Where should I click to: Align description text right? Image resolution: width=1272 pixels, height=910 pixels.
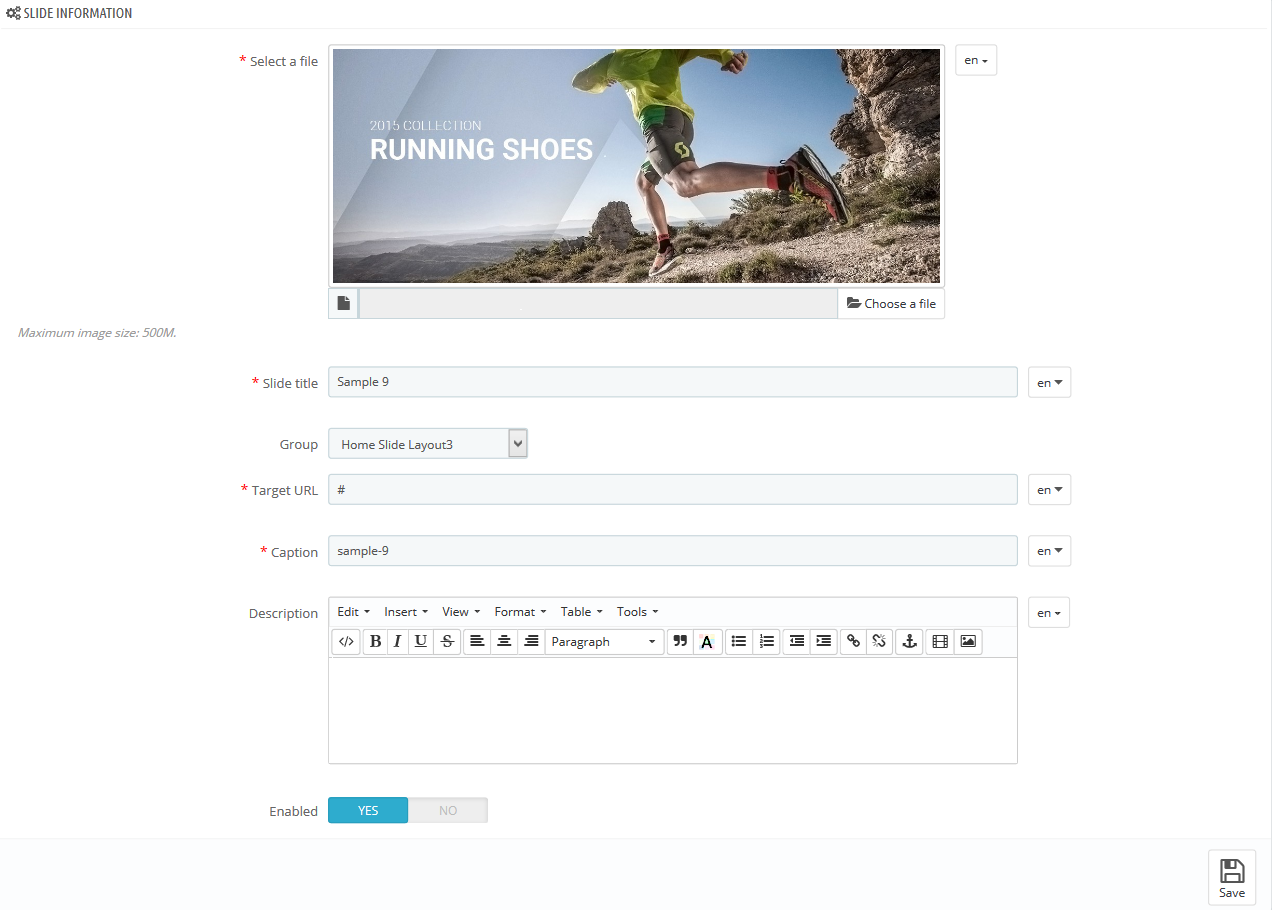[532, 642]
